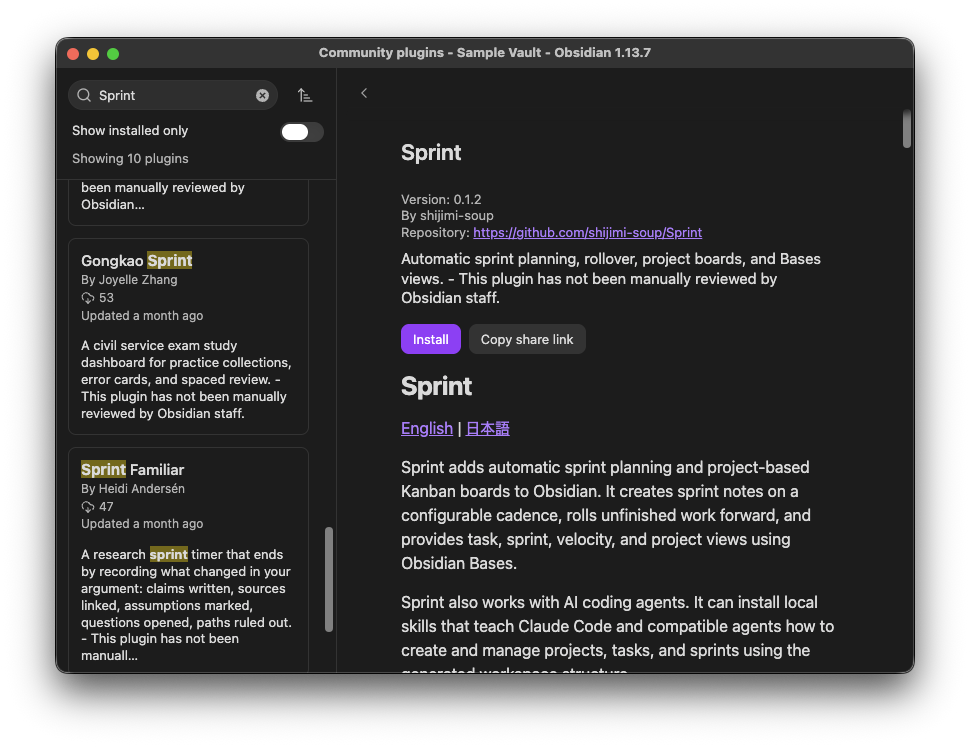This screenshot has height=747, width=970.
Task: Click the window's yellow minimize button
Action: click(x=93, y=54)
